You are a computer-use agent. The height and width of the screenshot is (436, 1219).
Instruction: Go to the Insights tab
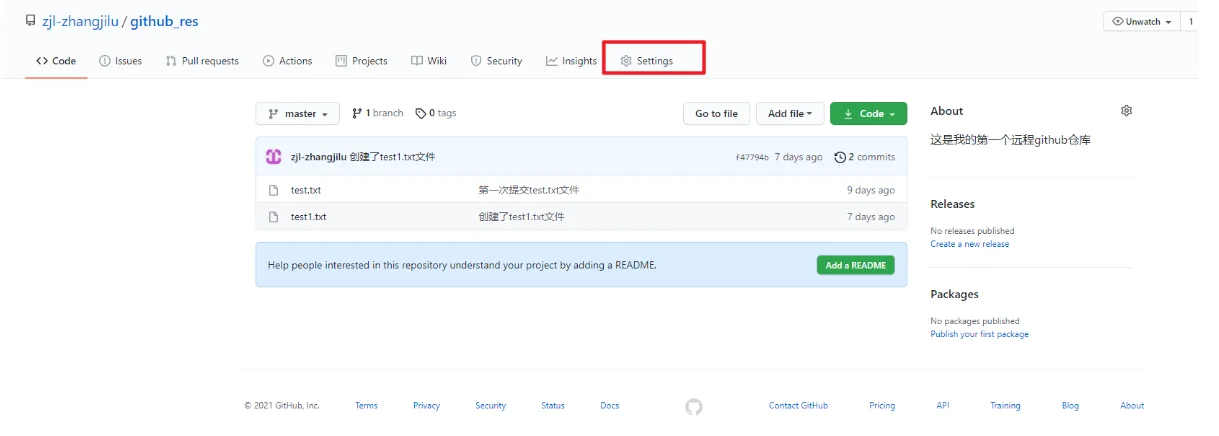tap(571, 61)
